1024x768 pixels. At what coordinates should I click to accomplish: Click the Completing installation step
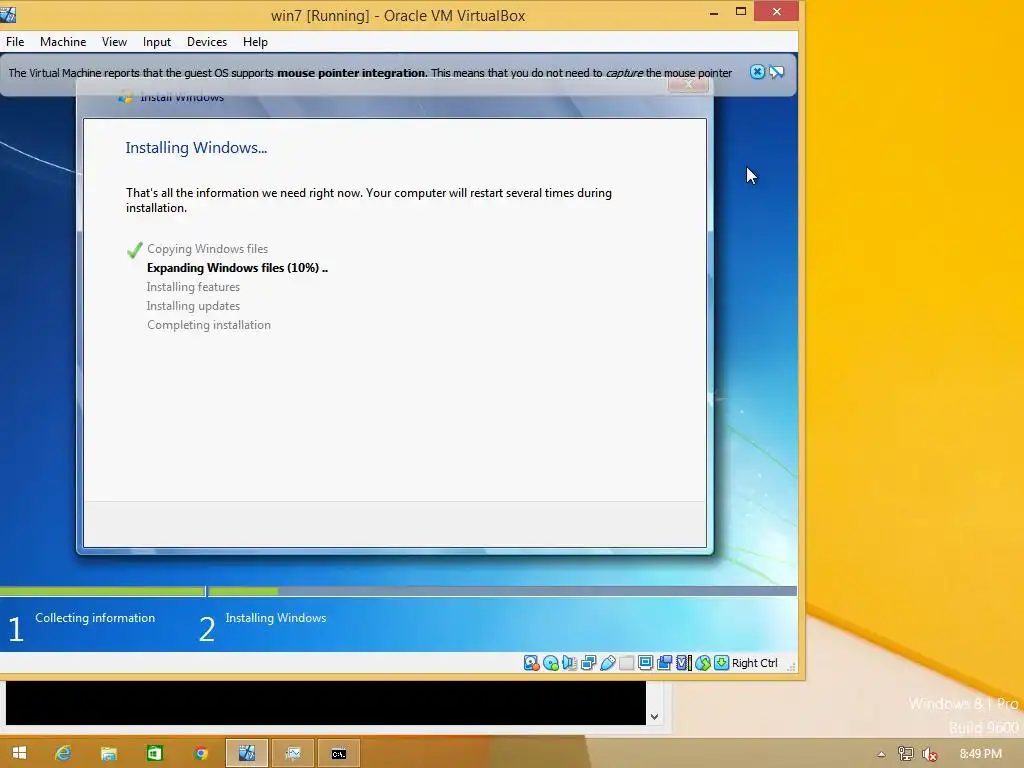pos(209,325)
